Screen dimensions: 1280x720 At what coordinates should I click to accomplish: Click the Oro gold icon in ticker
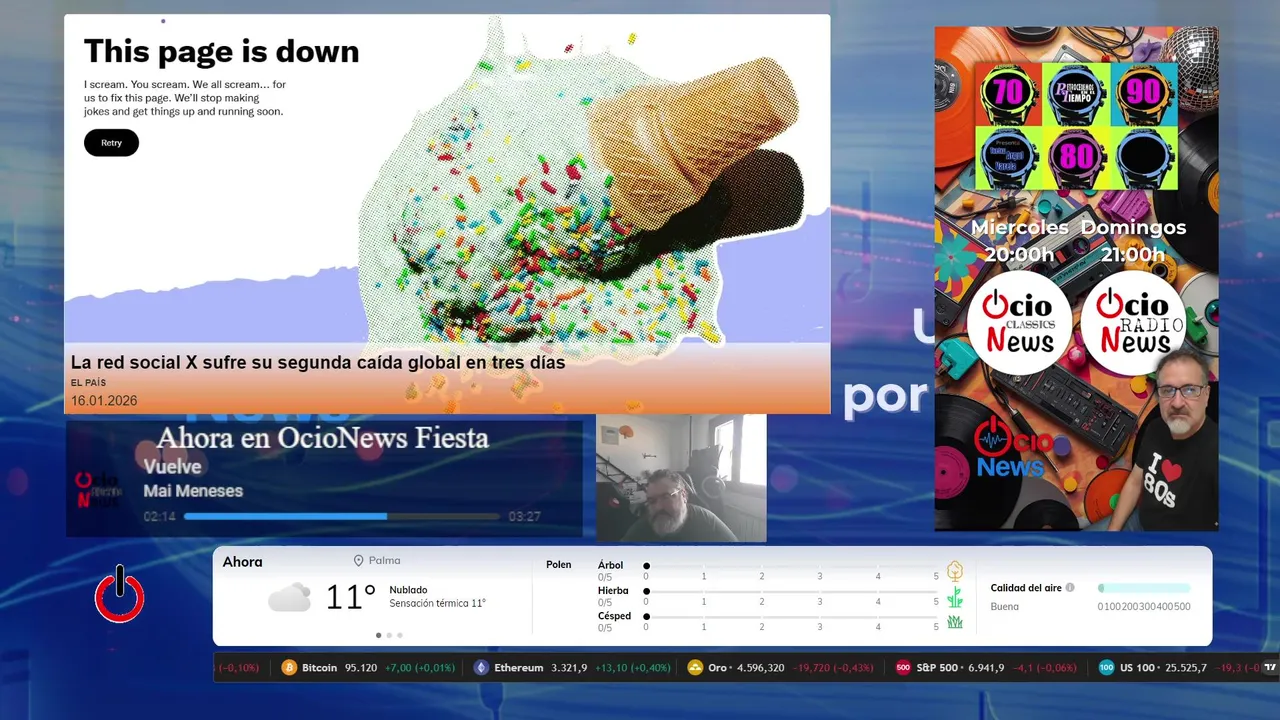(695, 668)
